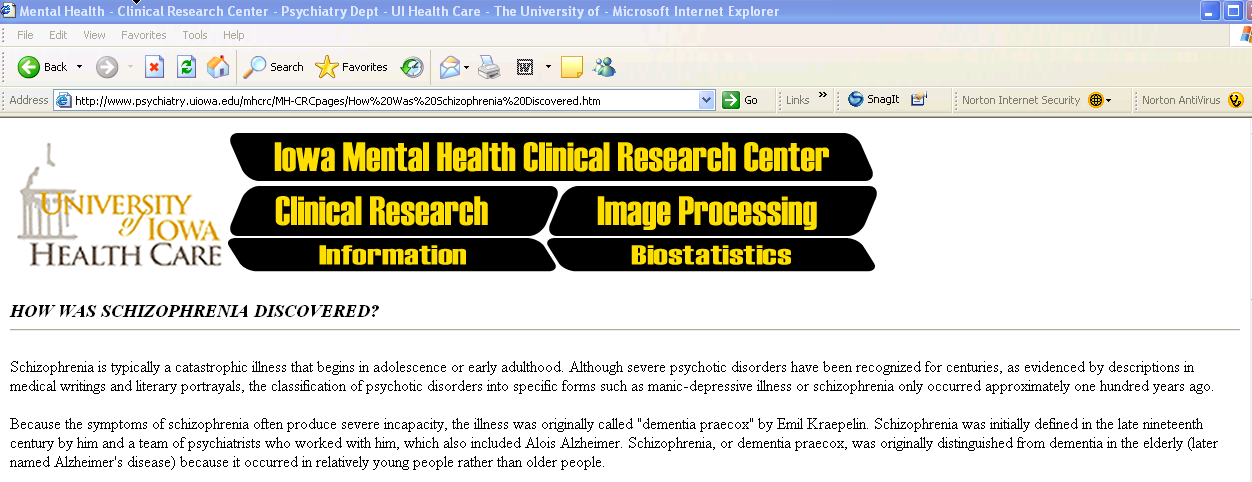Open the Clinical Research navigation button
The image size is (1252, 482).
pos(392,210)
